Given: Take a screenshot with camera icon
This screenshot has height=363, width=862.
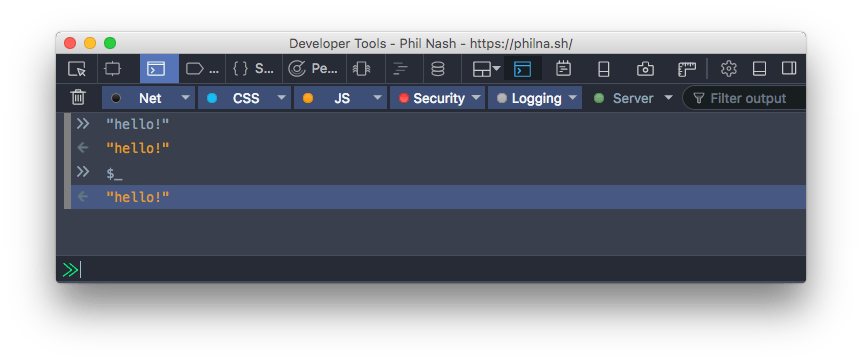Looking at the screenshot, I should pyautogui.click(x=645, y=69).
